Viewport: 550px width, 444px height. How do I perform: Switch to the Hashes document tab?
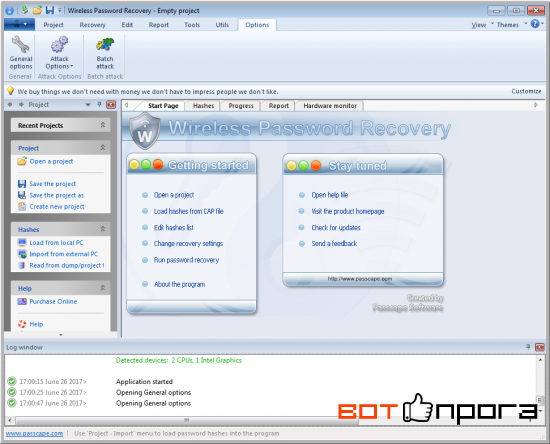pyautogui.click(x=203, y=106)
